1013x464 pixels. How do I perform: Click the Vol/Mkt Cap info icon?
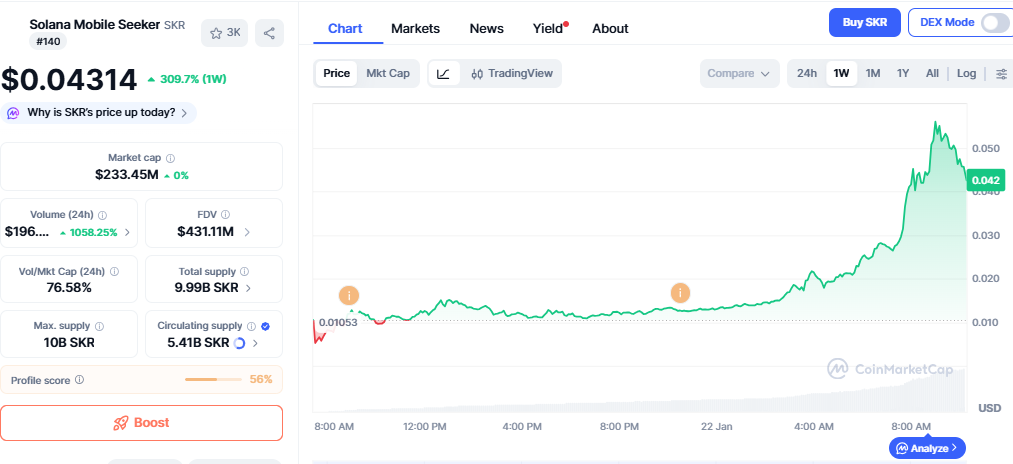tap(114, 271)
